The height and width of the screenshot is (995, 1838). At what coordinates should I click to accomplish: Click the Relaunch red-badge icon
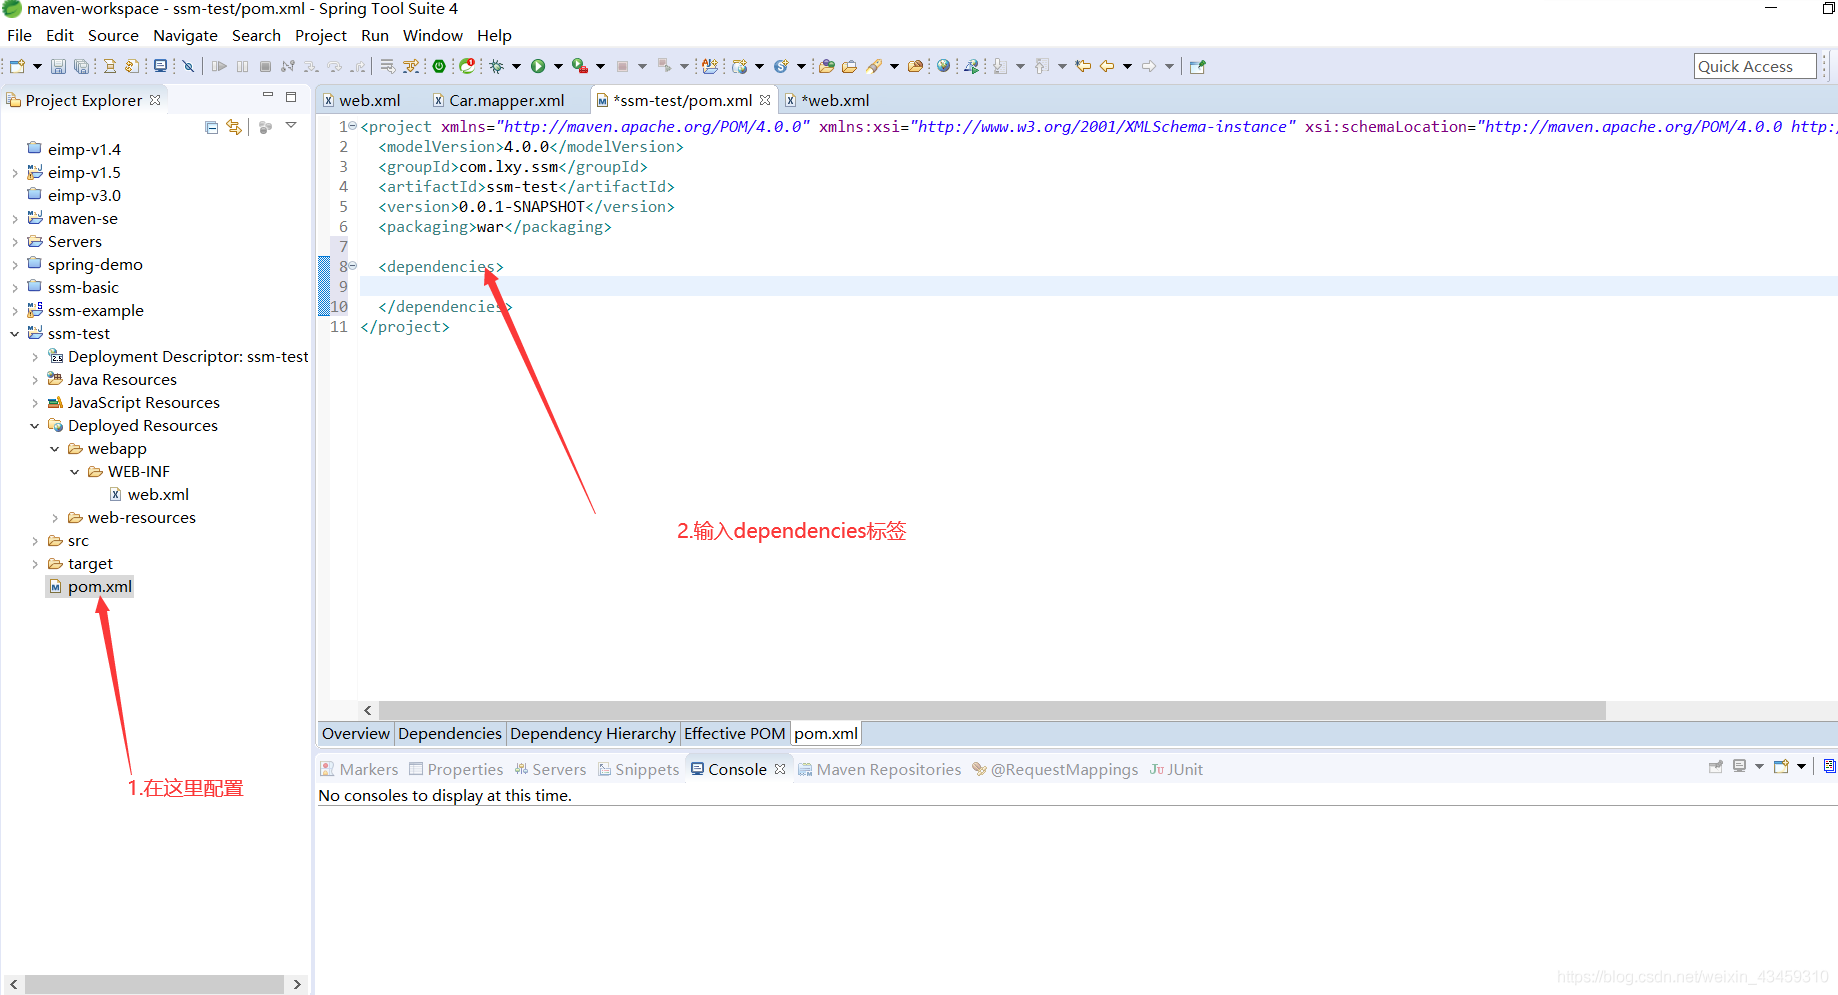467,66
